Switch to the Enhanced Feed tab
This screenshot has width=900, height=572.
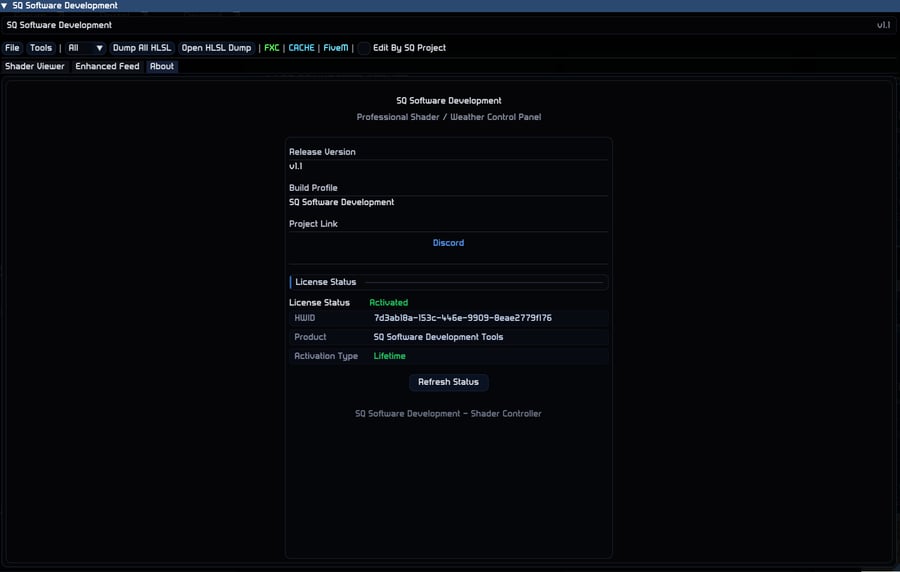[x=107, y=67]
